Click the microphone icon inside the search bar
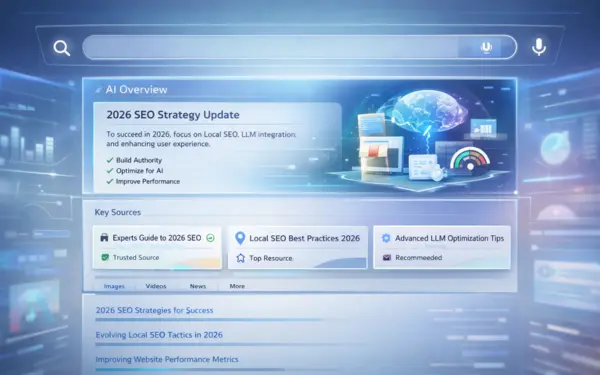The width and height of the screenshot is (600, 375). coord(486,47)
